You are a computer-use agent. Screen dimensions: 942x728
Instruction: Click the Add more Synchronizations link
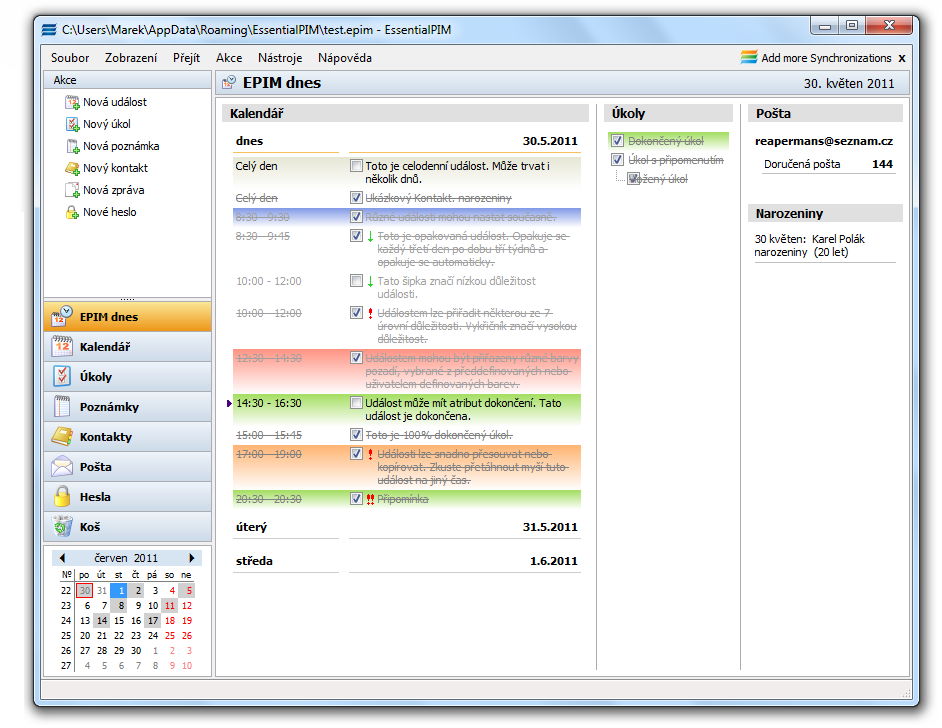(x=826, y=58)
